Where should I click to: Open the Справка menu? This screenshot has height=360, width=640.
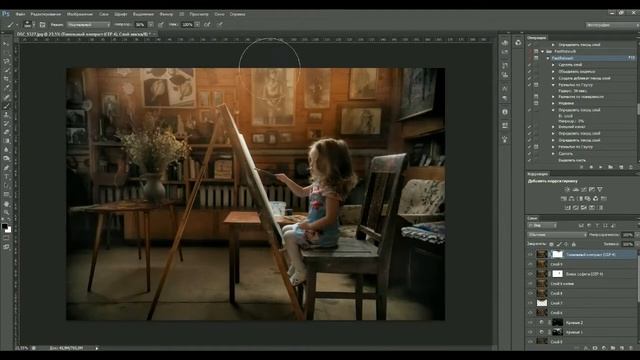237,14
